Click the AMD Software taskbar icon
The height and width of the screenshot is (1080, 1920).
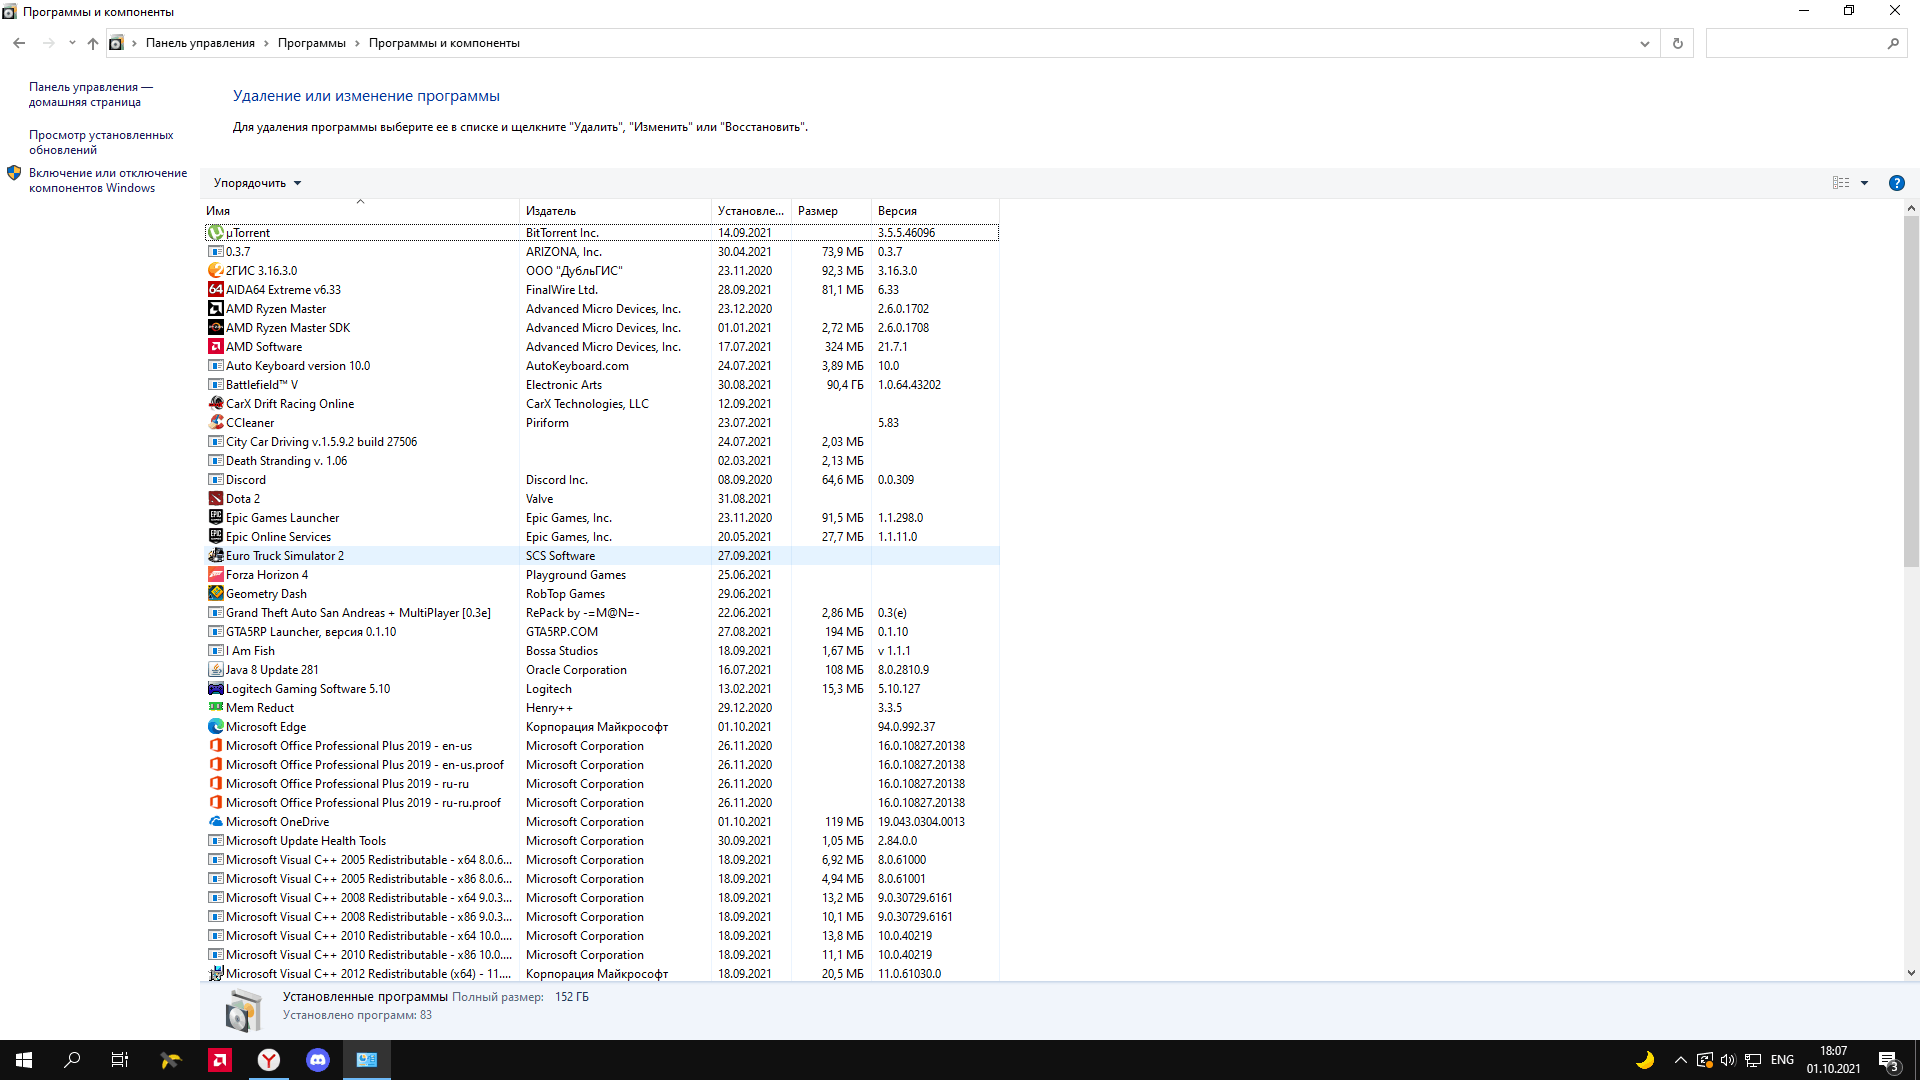point(220,1060)
